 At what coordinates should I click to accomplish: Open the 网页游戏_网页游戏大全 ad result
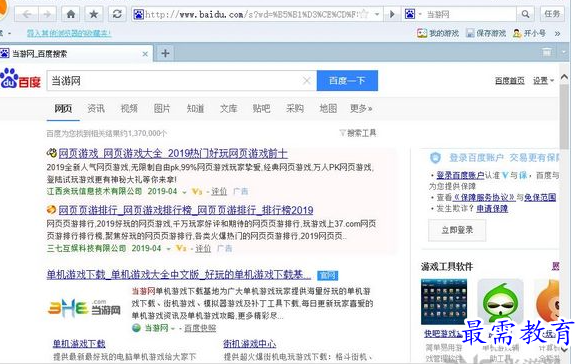[x=173, y=154]
